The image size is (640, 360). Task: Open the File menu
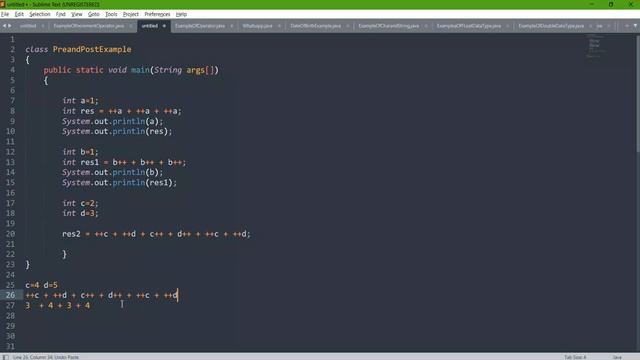pyautogui.click(x=5, y=14)
